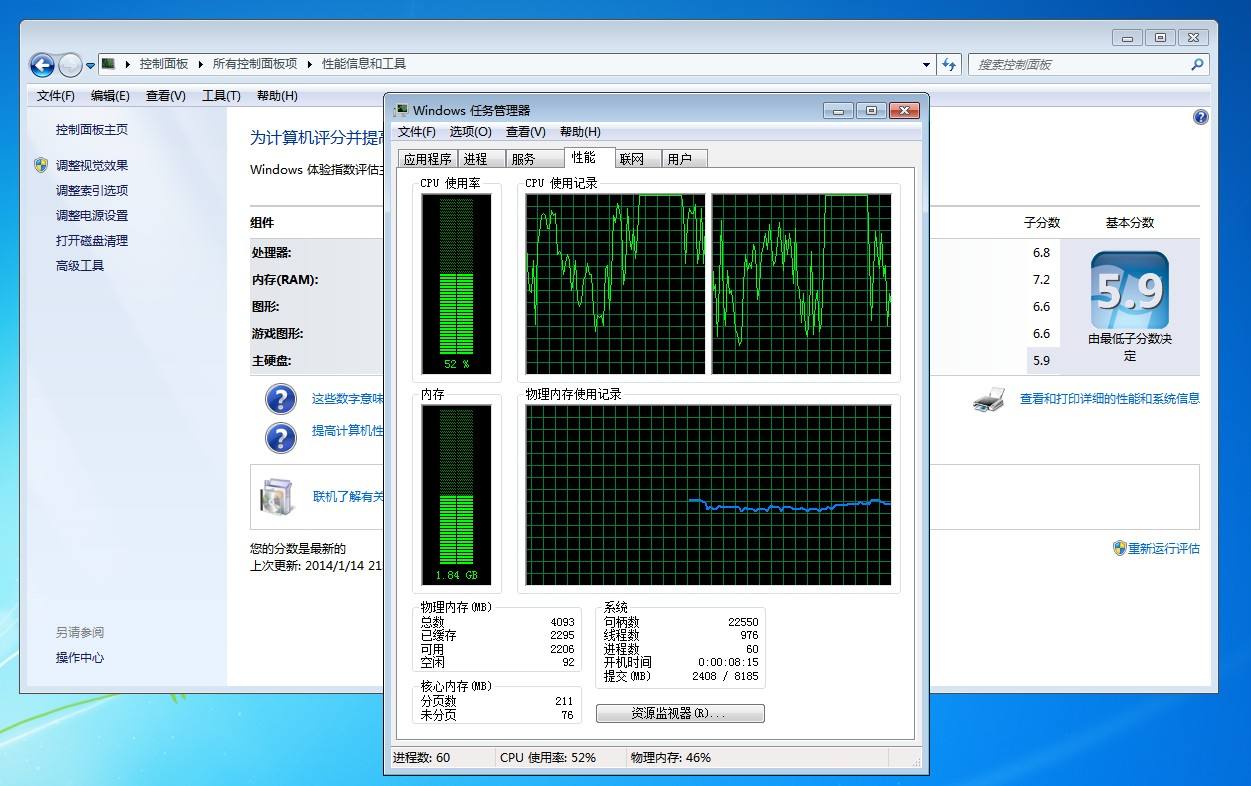Expand breadcrumb arrow after 控制面板
This screenshot has width=1251, height=786.
[200, 64]
